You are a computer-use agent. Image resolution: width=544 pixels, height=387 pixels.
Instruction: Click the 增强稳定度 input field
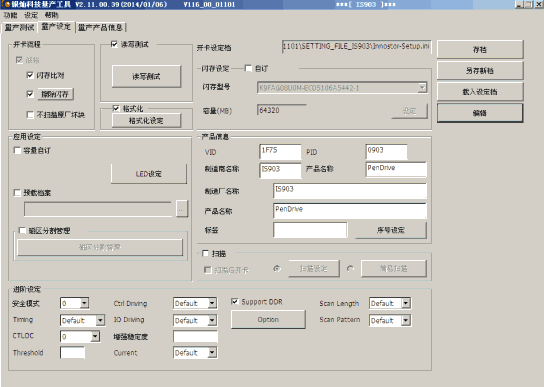pos(196,336)
